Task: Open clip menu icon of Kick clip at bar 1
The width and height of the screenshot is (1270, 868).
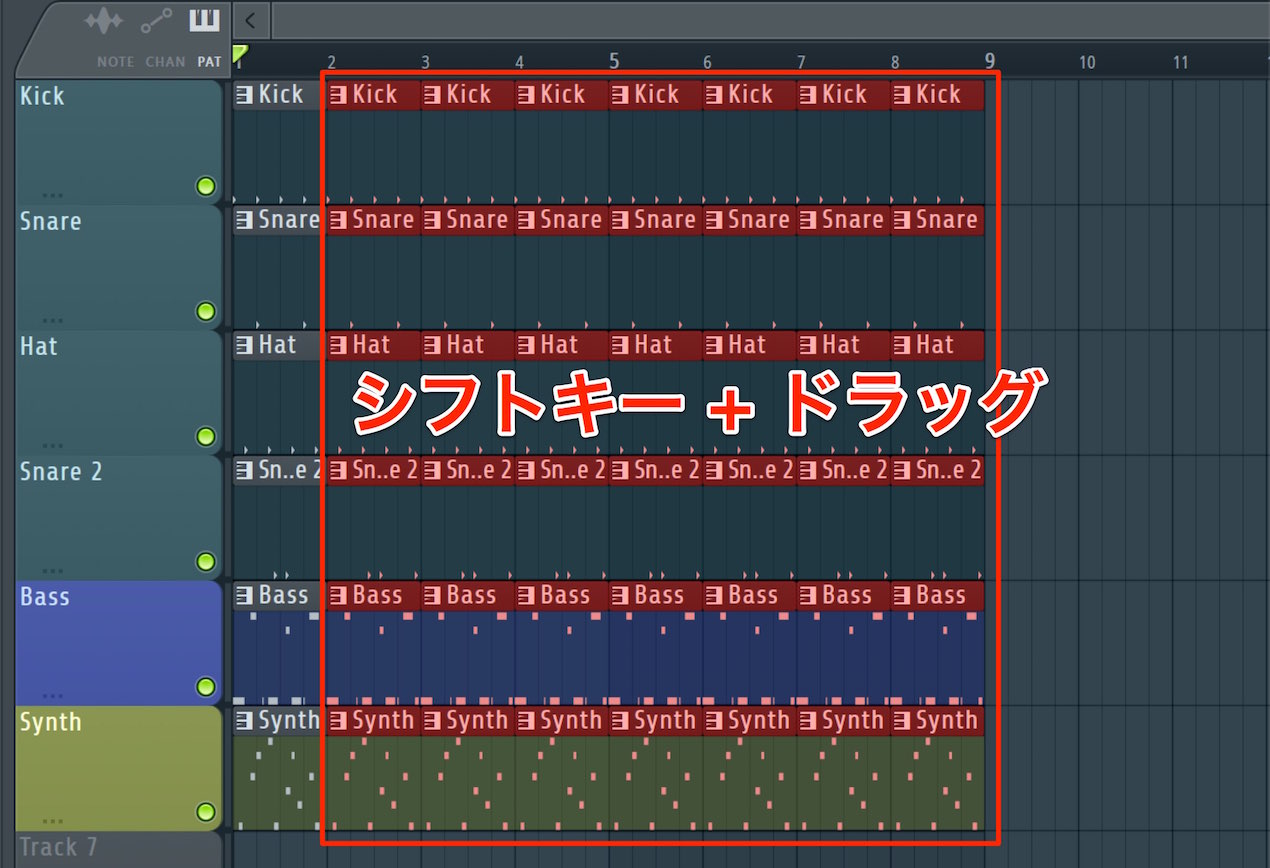Action: tap(245, 95)
